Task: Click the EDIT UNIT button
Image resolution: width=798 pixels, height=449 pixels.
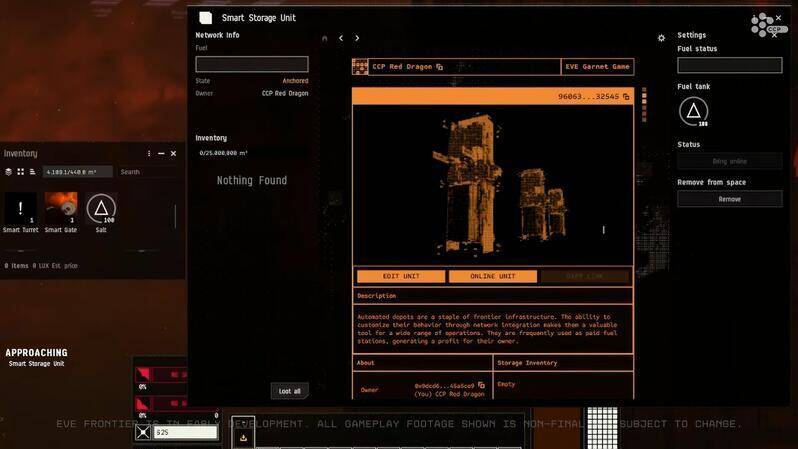Action: pos(401,276)
